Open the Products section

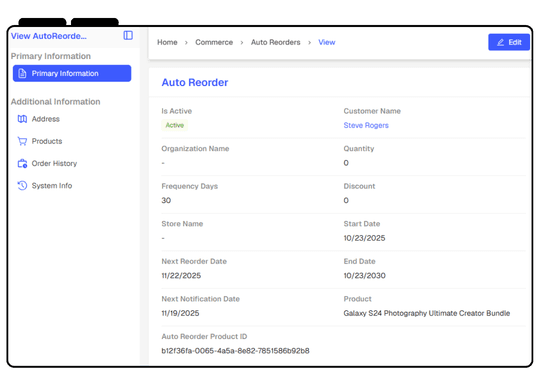pyautogui.click(x=47, y=141)
